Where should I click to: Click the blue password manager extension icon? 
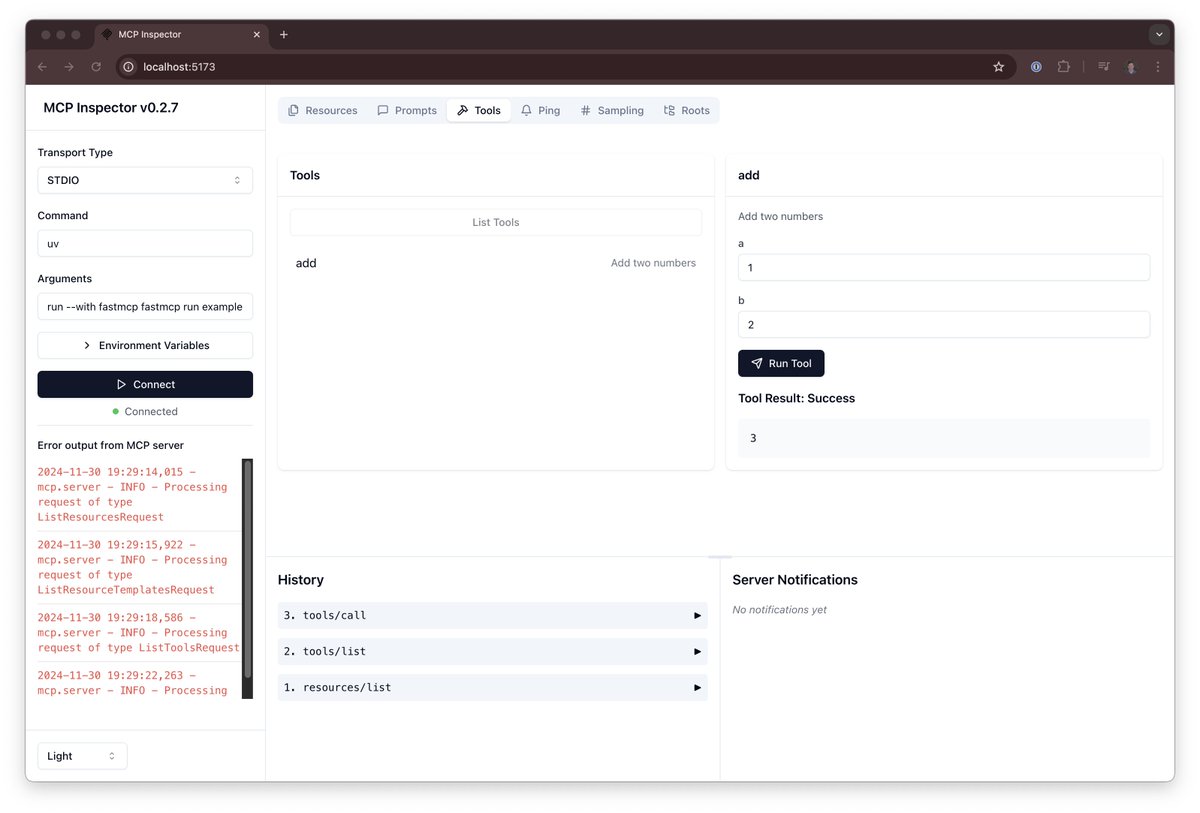click(x=1036, y=67)
